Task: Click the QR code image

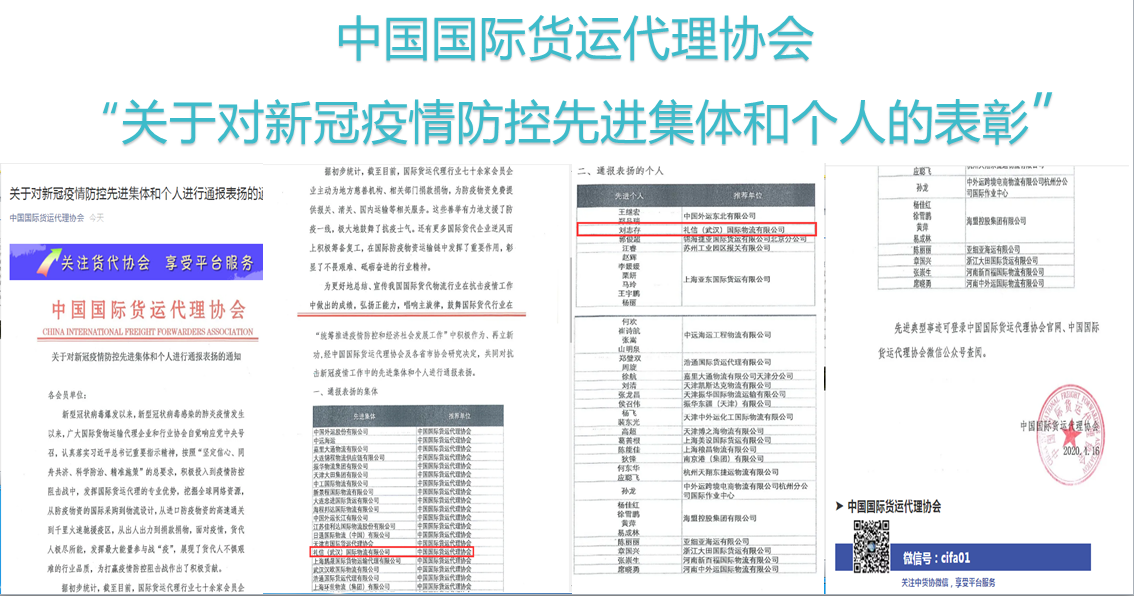Action: 871,543
